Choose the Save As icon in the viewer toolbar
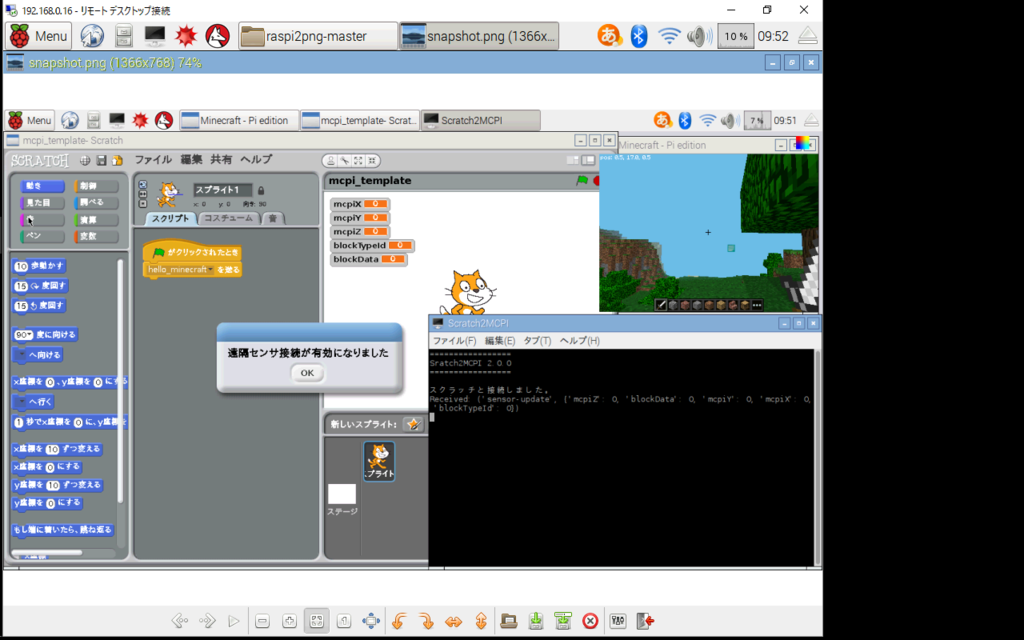This screenshot has width=1024, height=640. point(563,620)
